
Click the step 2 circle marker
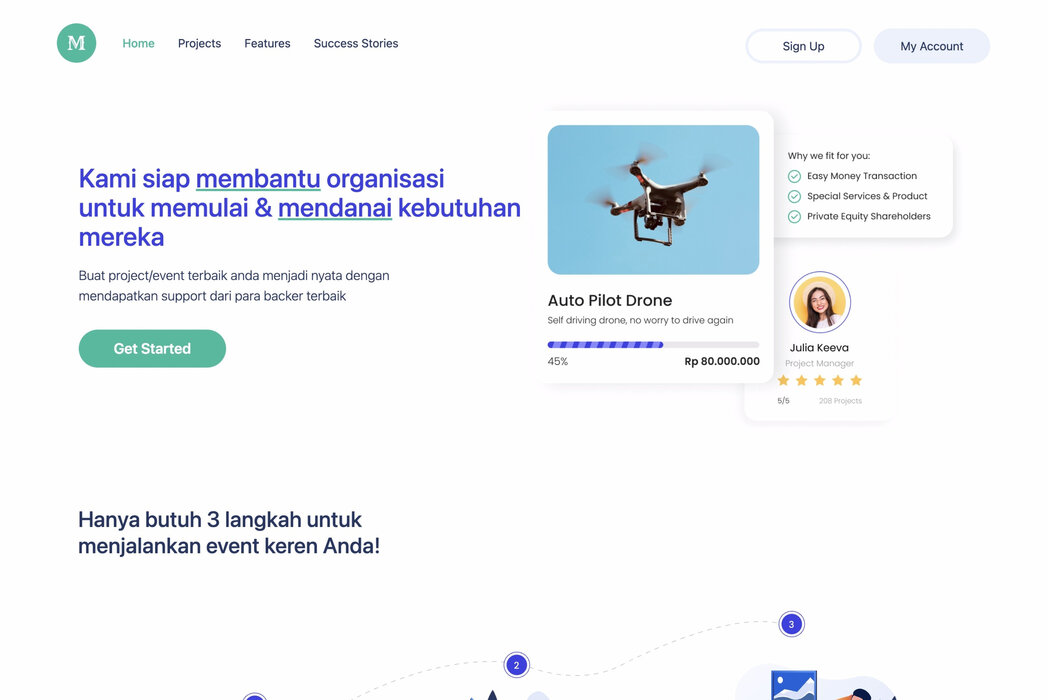(x=516, y=665)
